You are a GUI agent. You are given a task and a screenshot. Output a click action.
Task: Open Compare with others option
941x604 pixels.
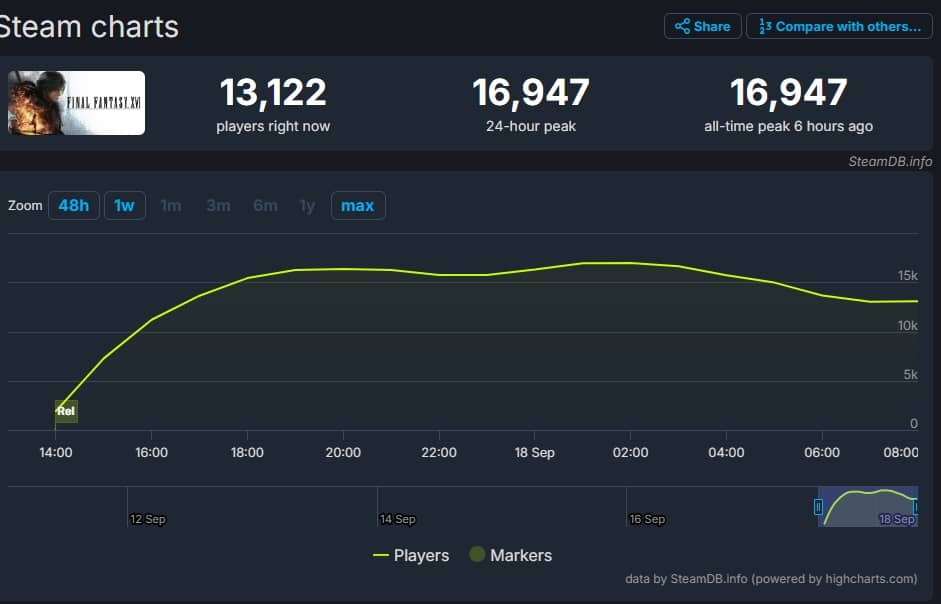pos(839,26)
